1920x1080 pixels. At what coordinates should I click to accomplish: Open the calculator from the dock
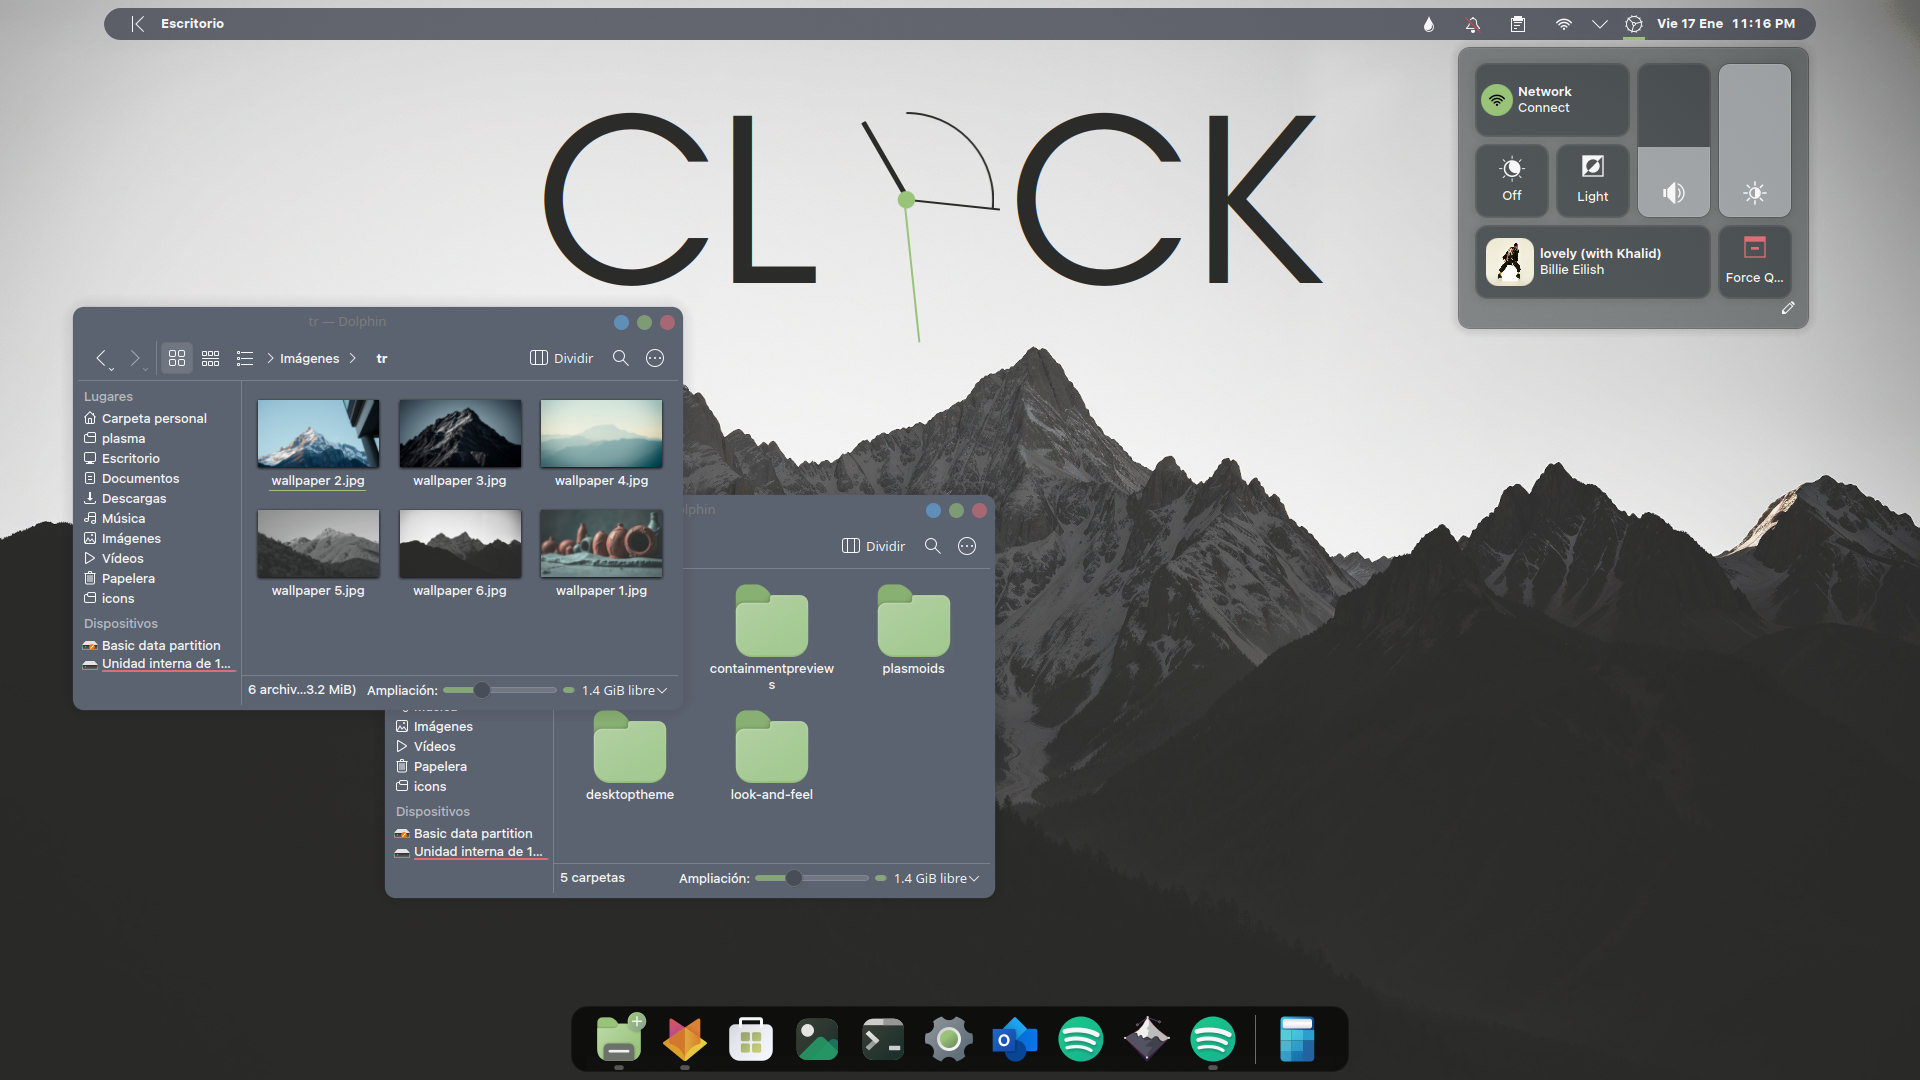click(1297, 1040)
